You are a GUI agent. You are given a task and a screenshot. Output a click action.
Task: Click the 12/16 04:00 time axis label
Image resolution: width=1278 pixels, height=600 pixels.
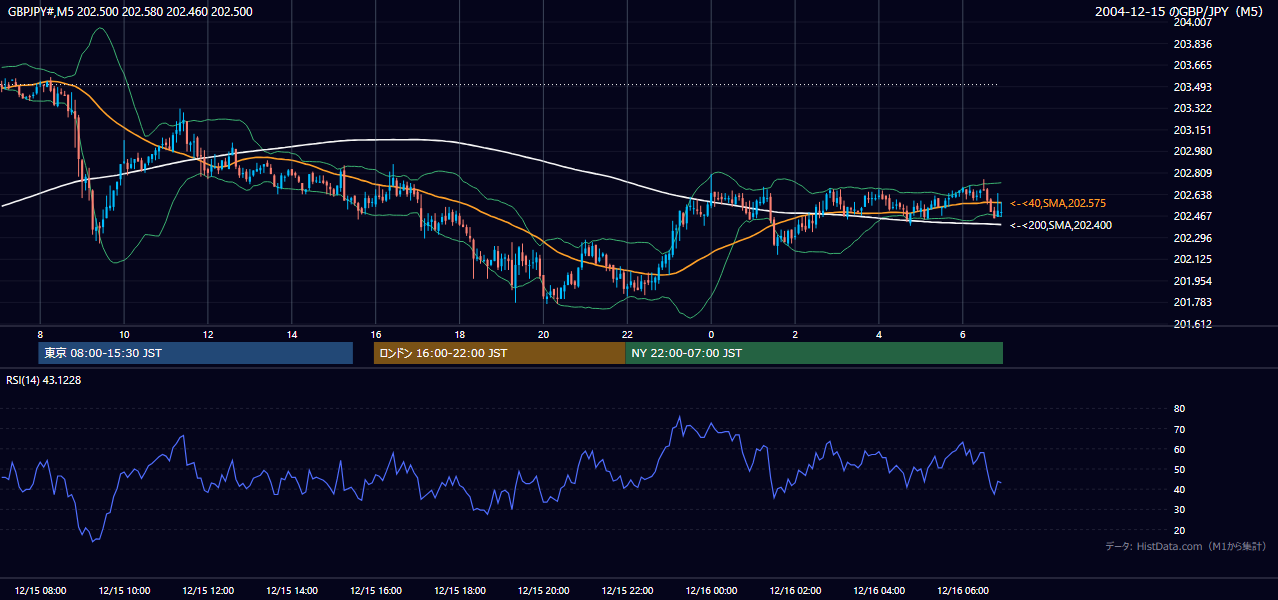click(880, 590)
